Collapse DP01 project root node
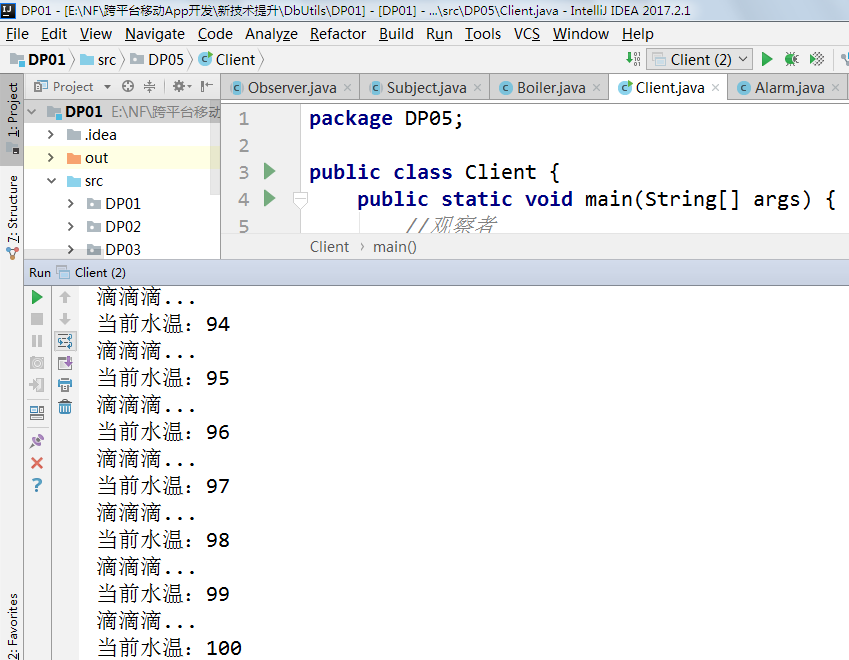Image resolution: width=849 pixels, height=660 pixels. (x=32, y=112)
